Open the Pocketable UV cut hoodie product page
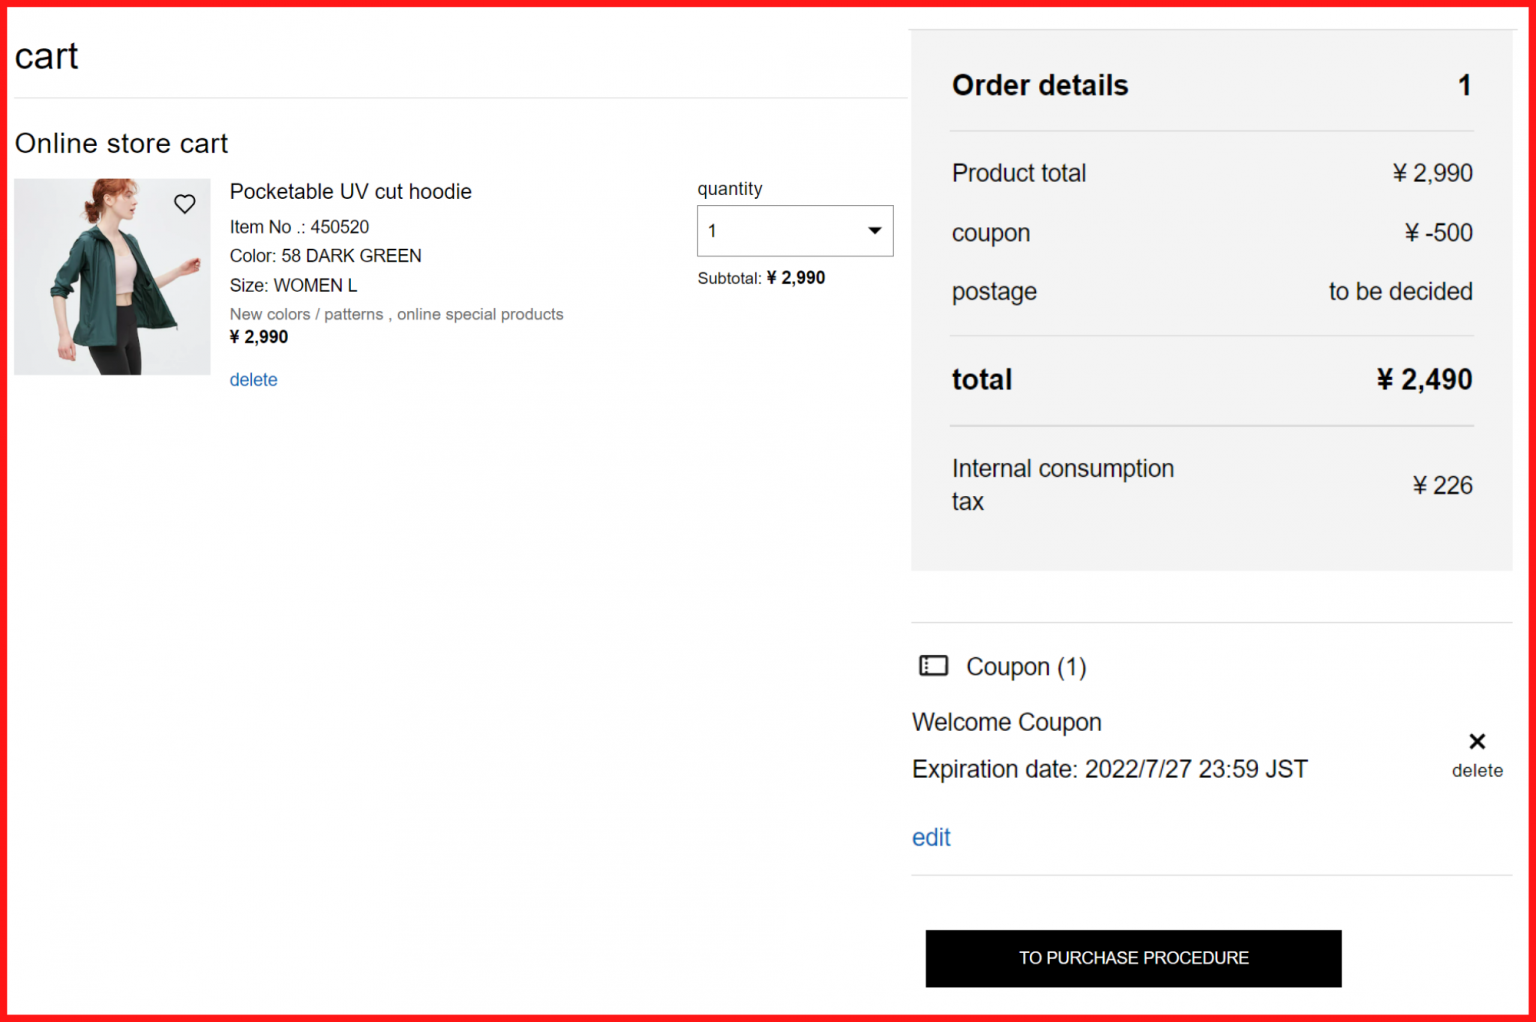Image resolution: width=1536 pixels, height=1022 pixels. pos(350,191)
